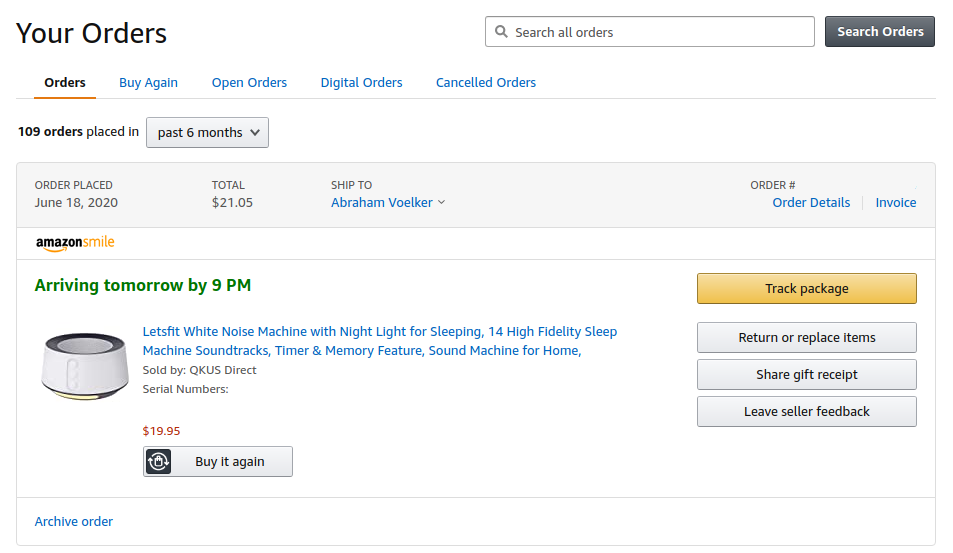The image size is (953, 553).
Task: Click Leave seller feedback button
Action: pos(806,411)
